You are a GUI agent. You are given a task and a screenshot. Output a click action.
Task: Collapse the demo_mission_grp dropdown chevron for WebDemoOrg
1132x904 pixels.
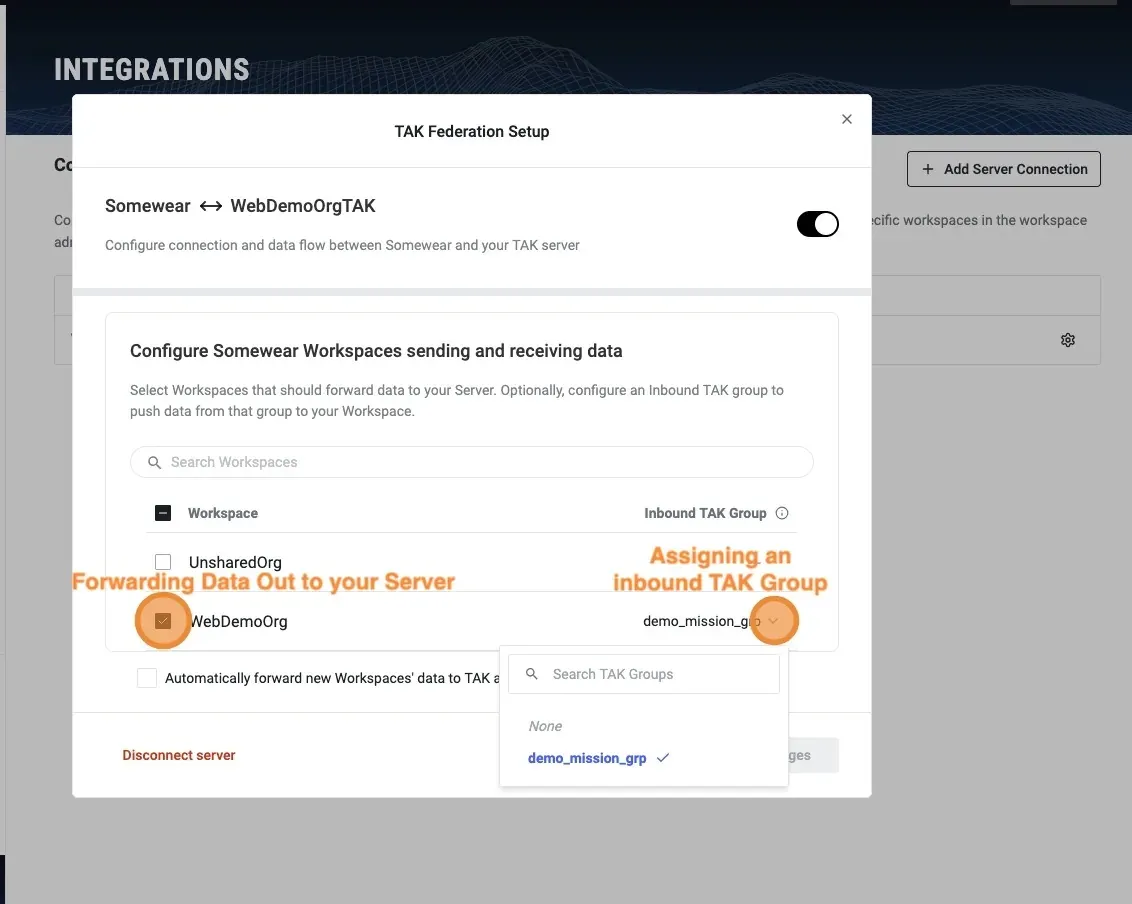click(773, 621)
